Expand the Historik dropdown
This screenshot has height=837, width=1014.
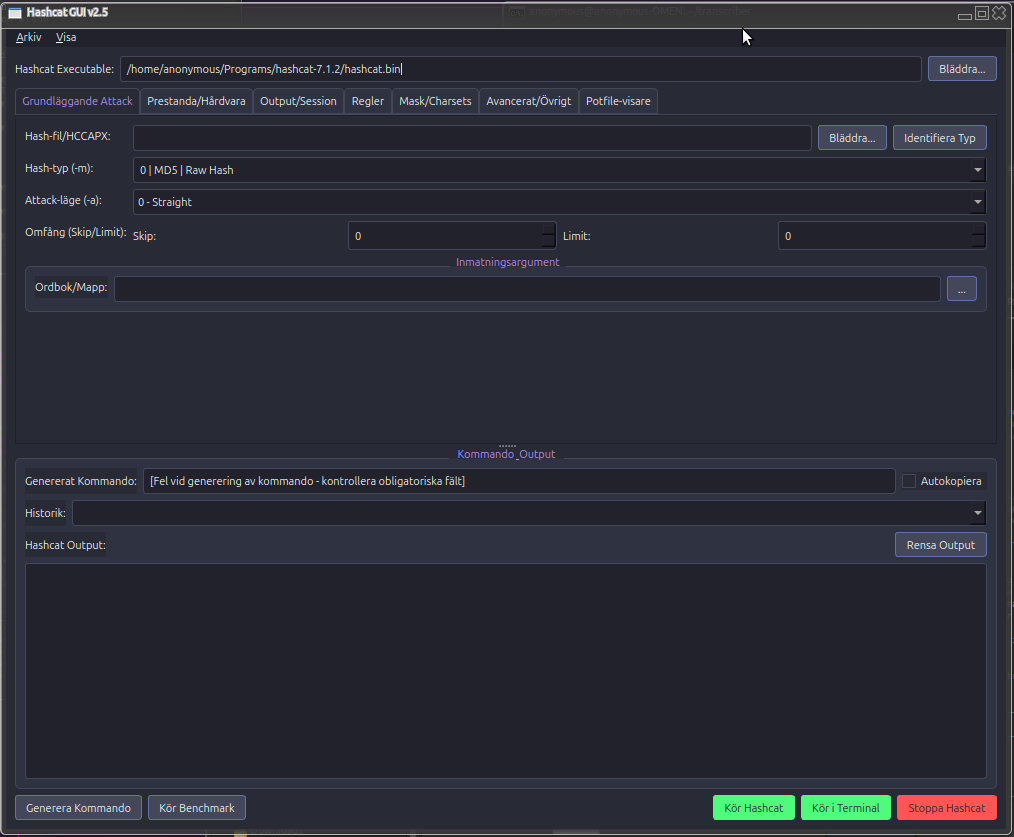pyautogui.click(x=977, y=514)
